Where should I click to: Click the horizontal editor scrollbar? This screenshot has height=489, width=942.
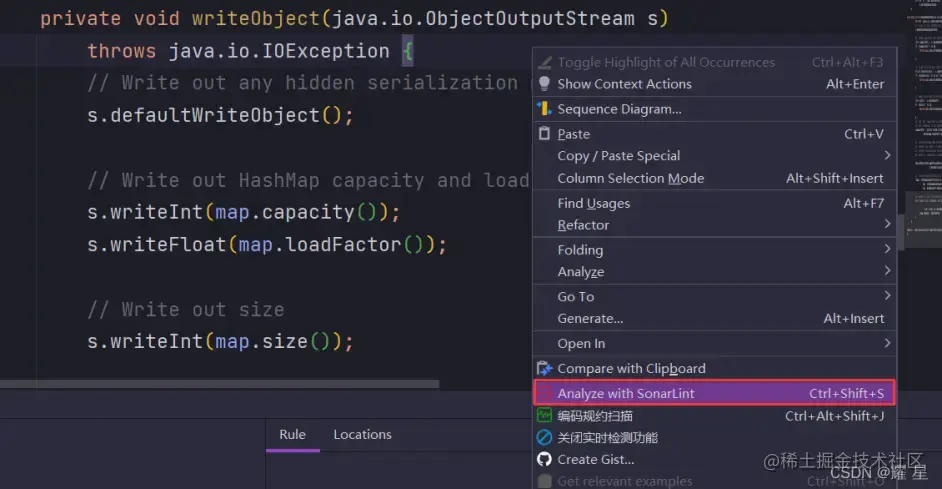(x=219, y=383)
